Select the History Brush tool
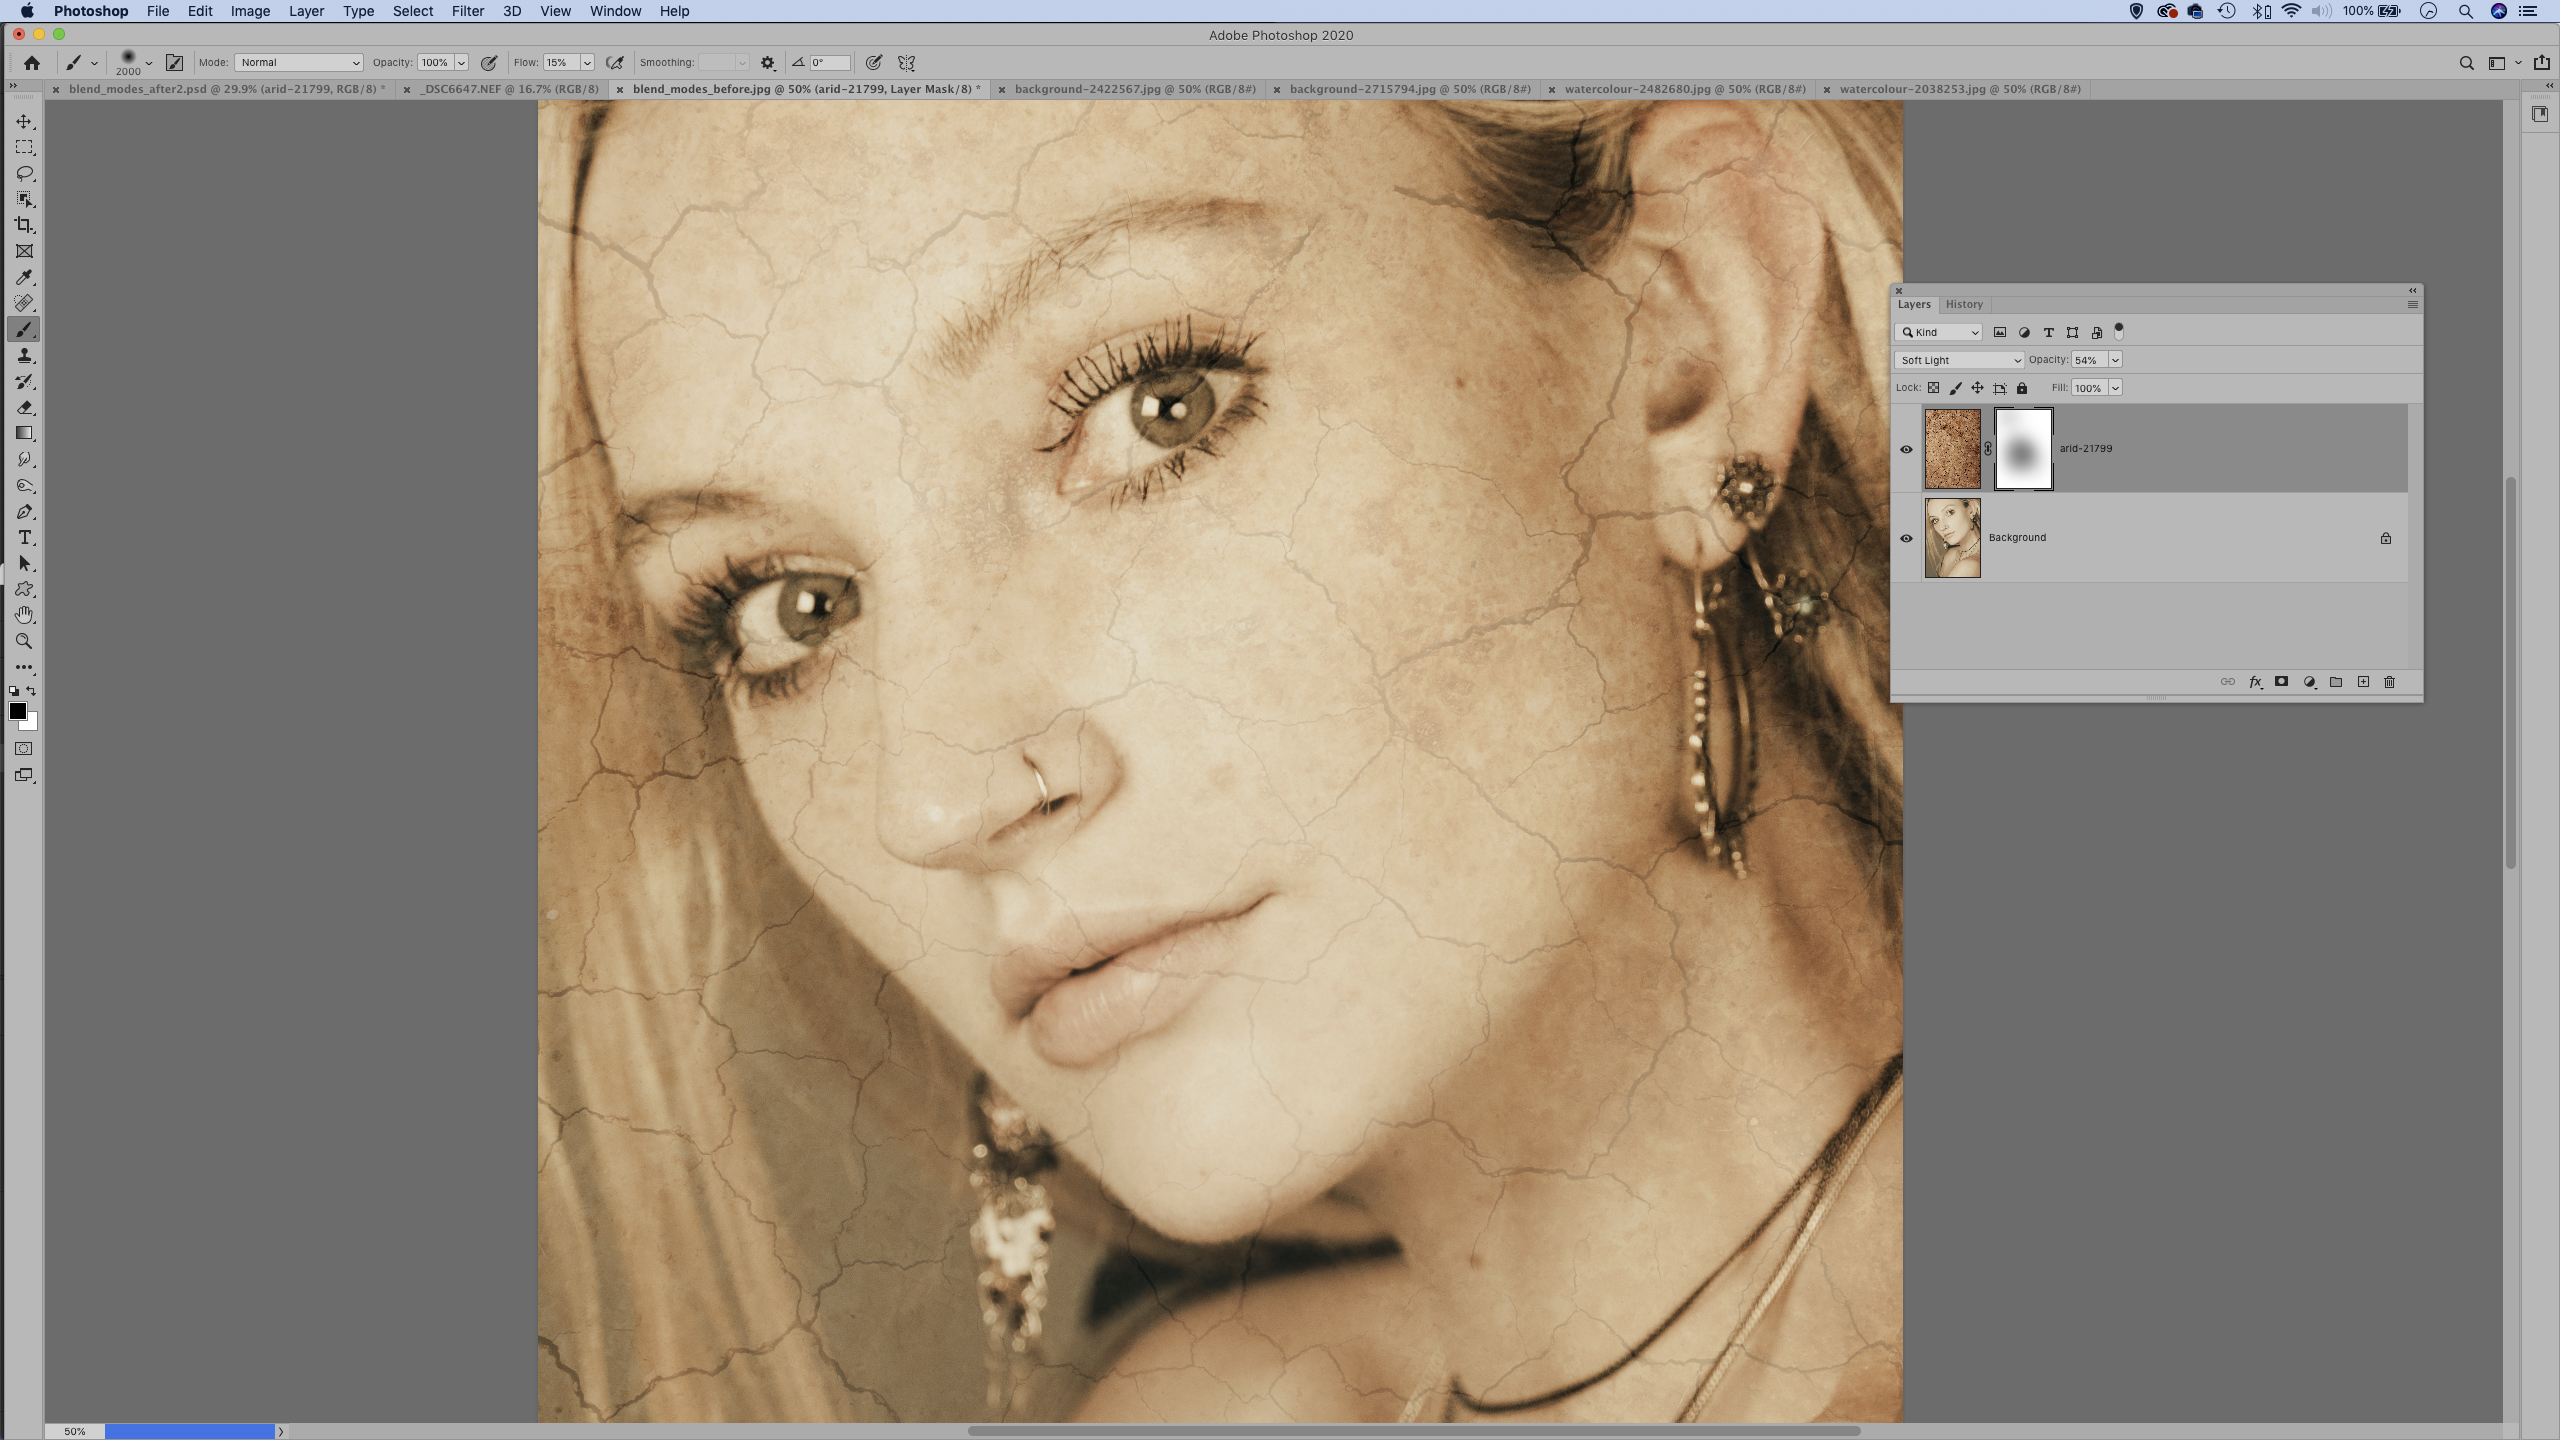Image resolution: width=2560 pixels, height=1440 pixels. tap(24, 381)
